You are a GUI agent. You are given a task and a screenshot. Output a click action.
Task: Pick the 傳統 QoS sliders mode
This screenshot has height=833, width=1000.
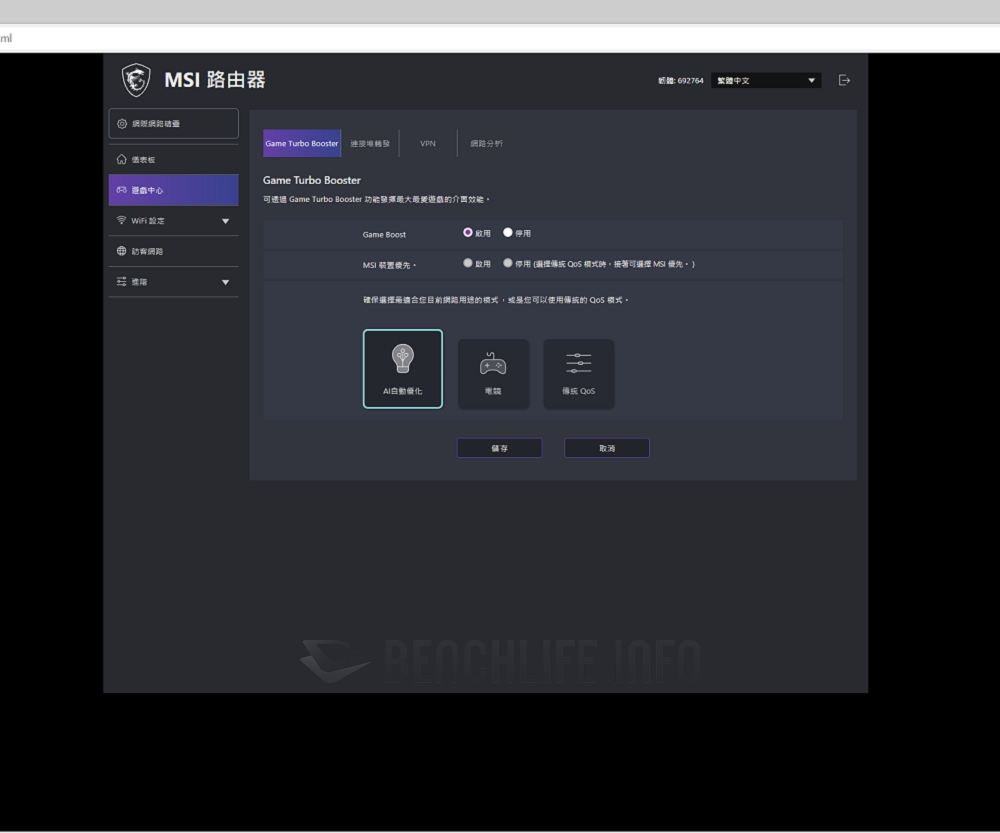point(578,373)
